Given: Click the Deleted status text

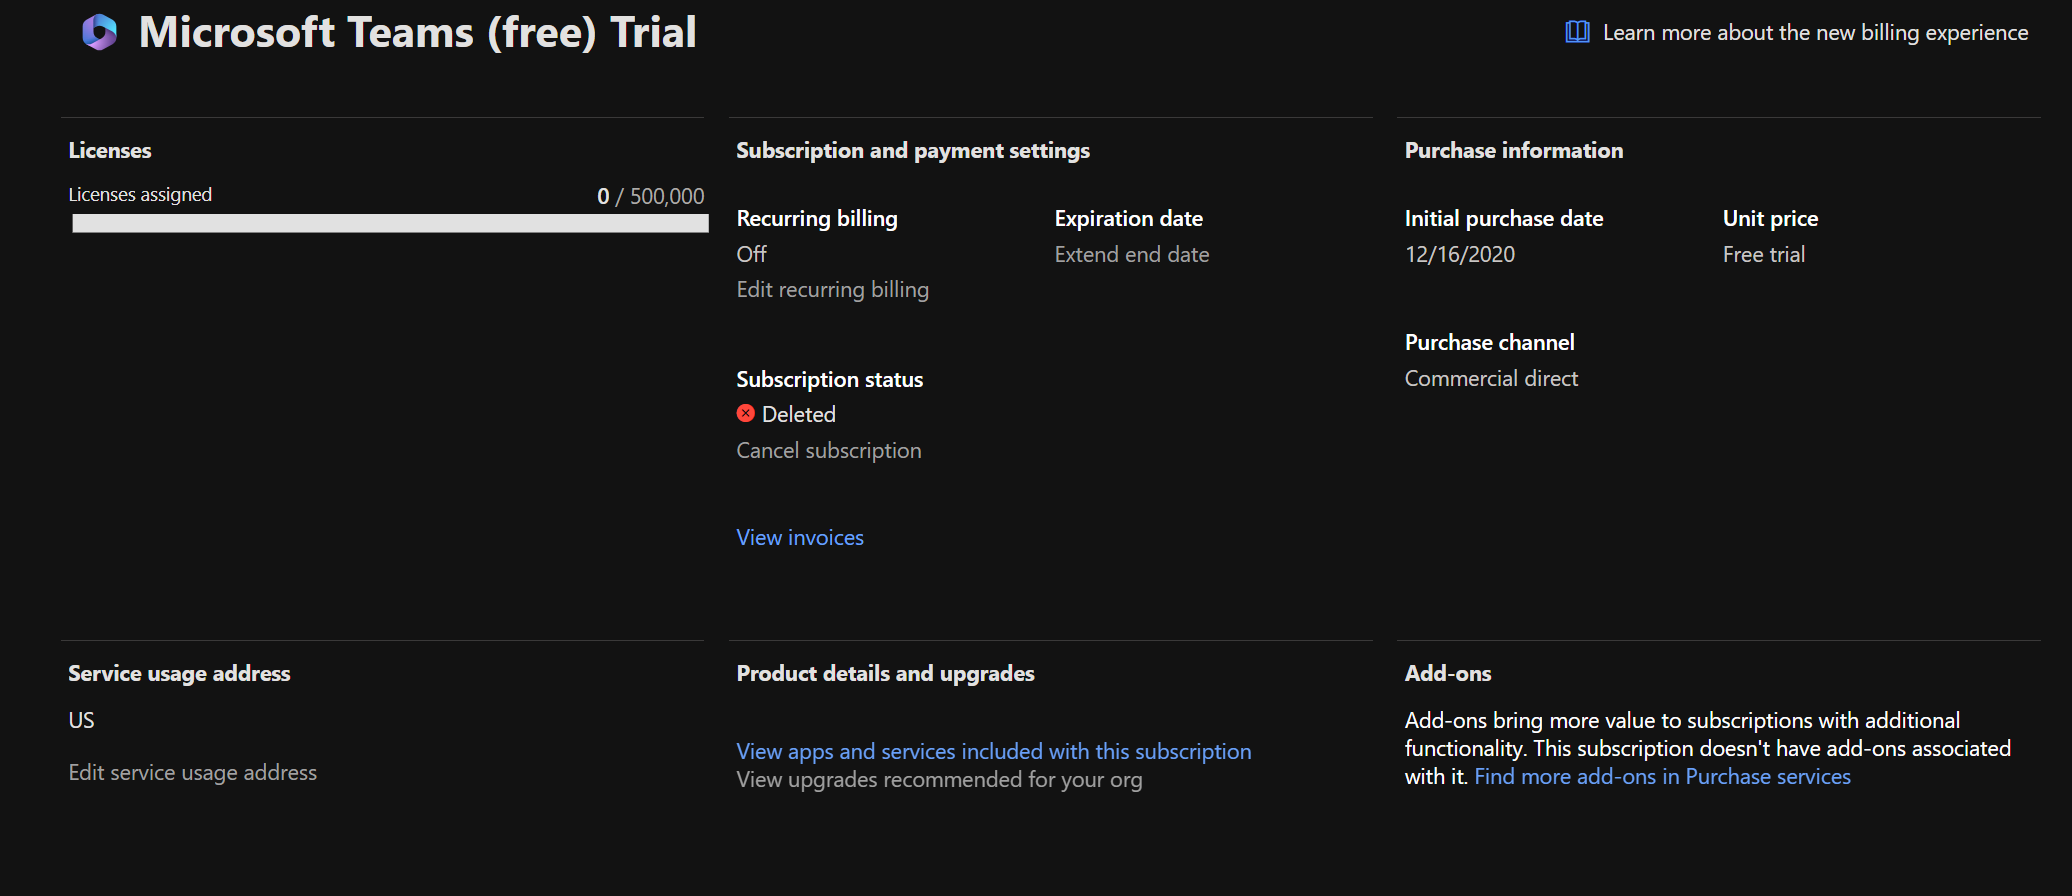Looking at the screenshot, I should [799, 414].
